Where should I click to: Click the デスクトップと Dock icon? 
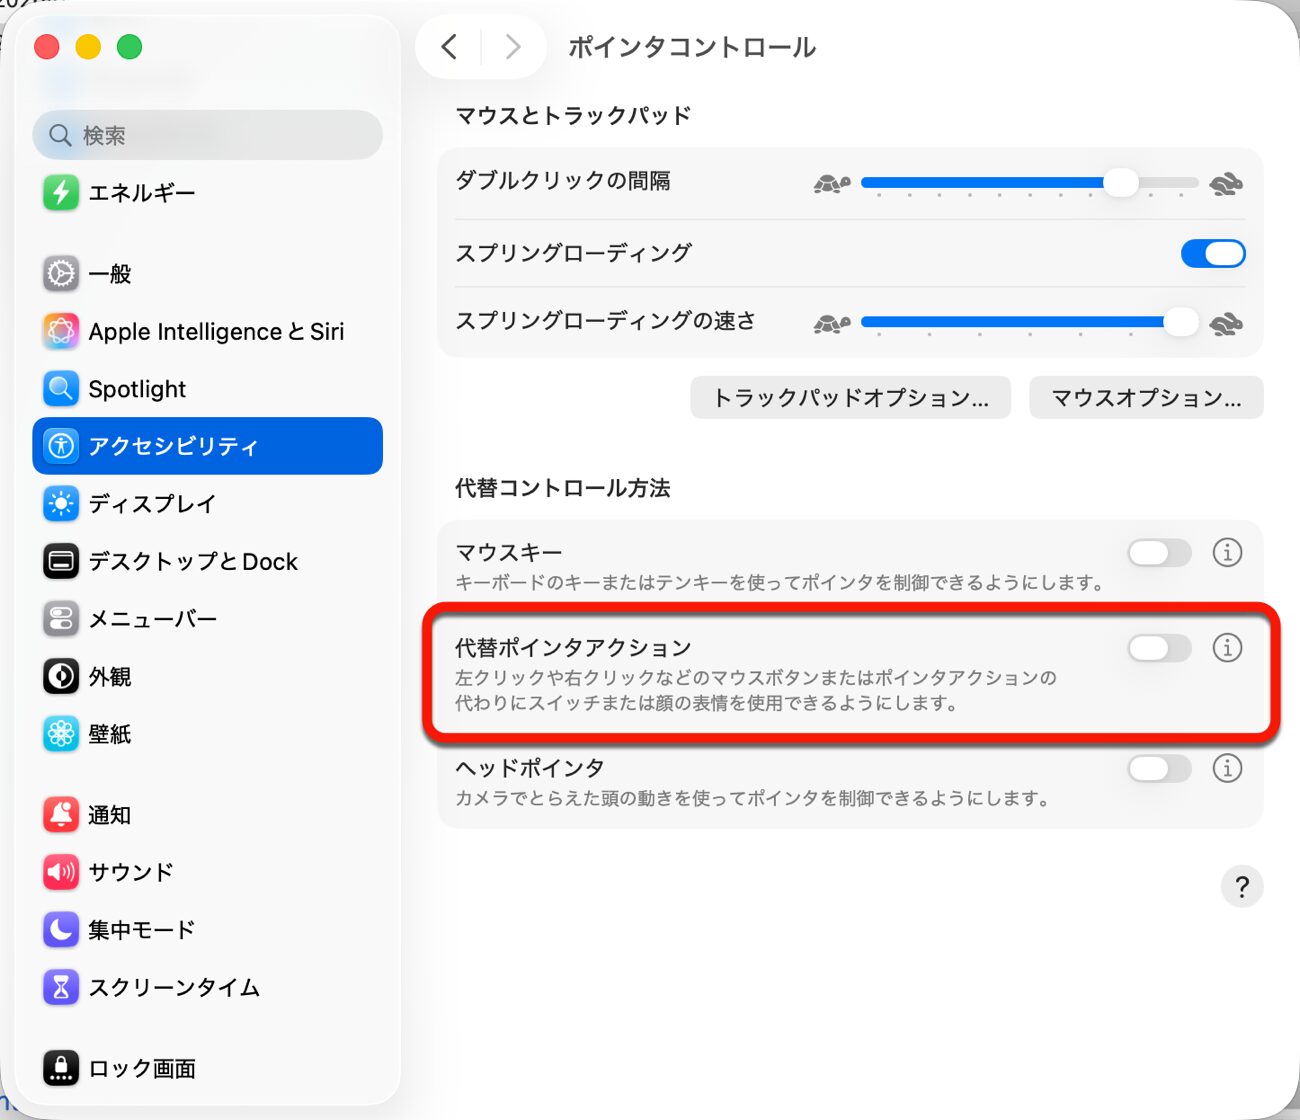[x=61, y=561]
